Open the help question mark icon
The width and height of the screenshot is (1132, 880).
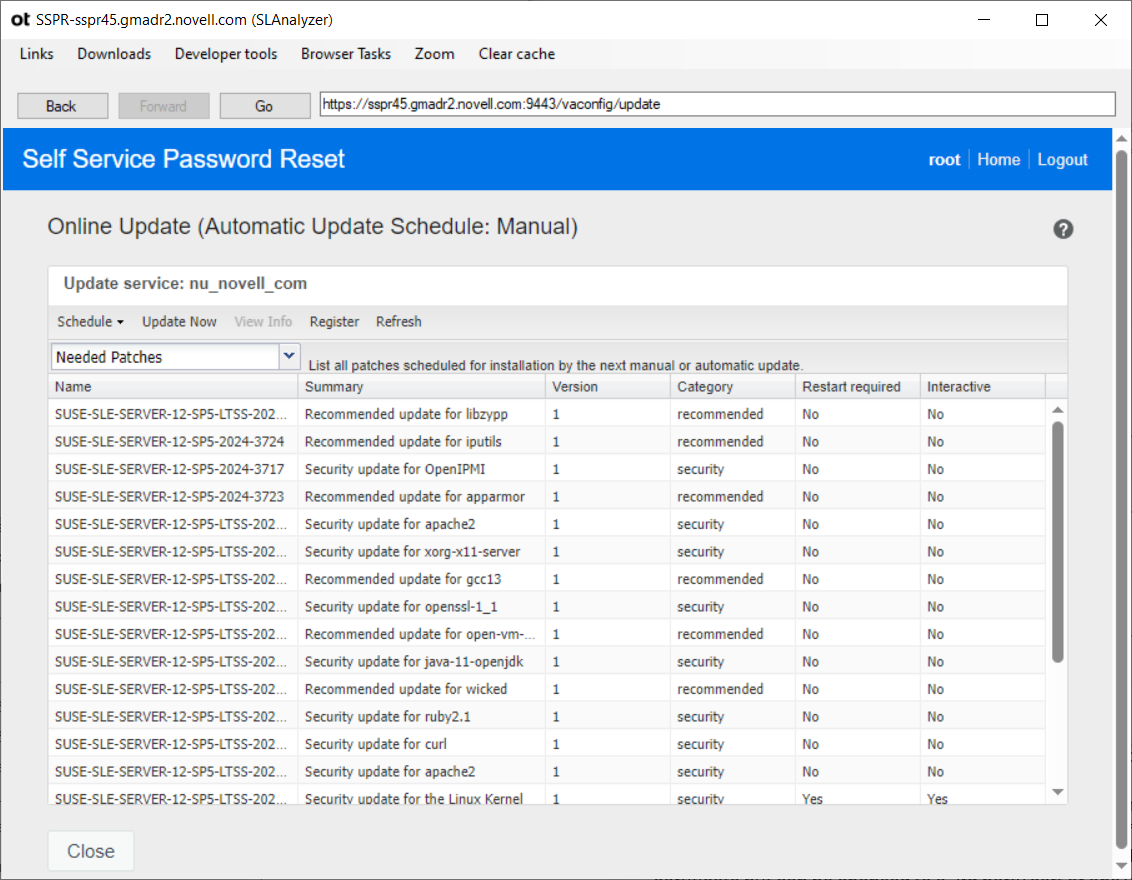1063,230
